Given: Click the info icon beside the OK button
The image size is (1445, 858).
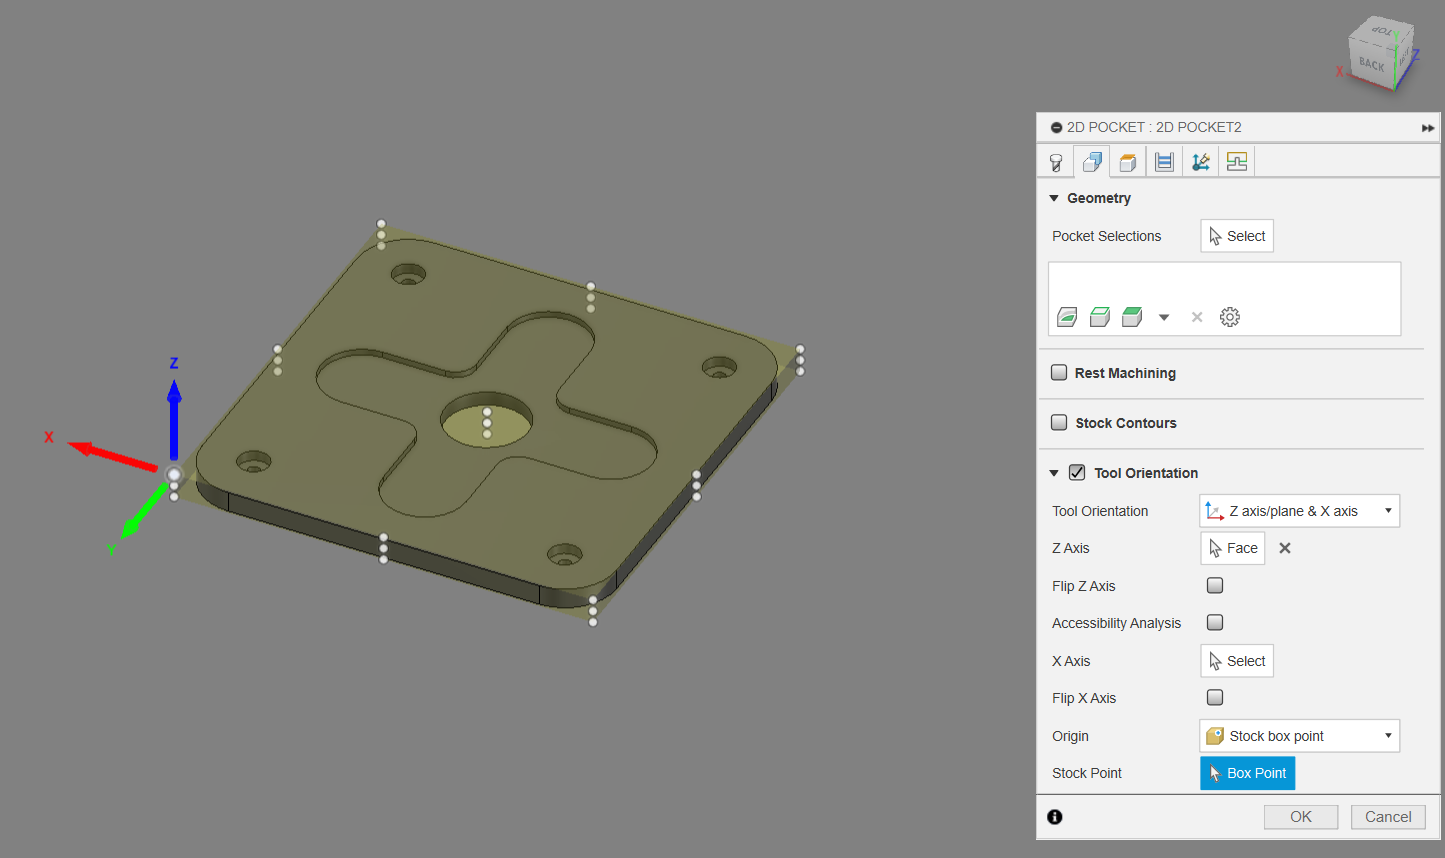Looking at the screenshot, I should pyautogui.click(x=1055, y=817).
